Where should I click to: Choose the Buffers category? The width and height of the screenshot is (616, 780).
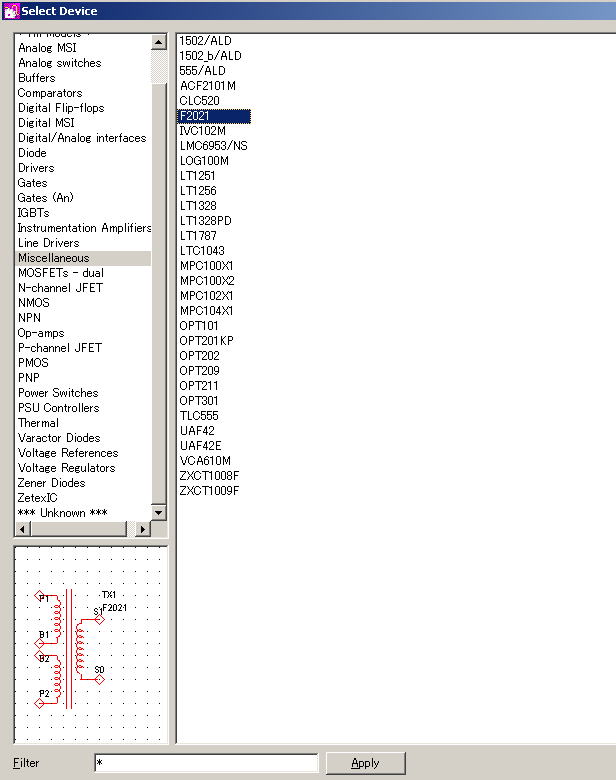coord(37,78)
